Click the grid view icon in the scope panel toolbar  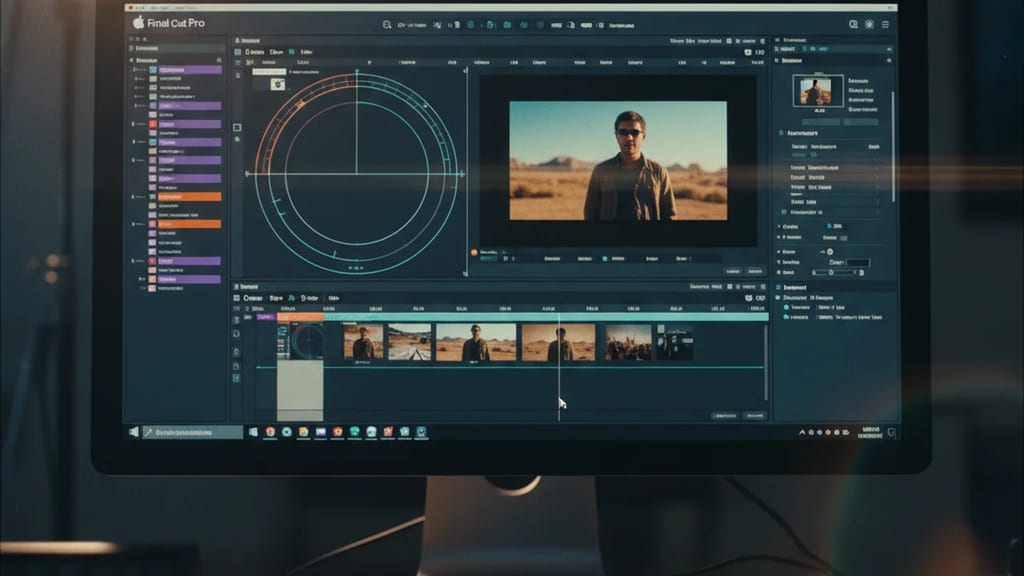[x=238, y=52]
